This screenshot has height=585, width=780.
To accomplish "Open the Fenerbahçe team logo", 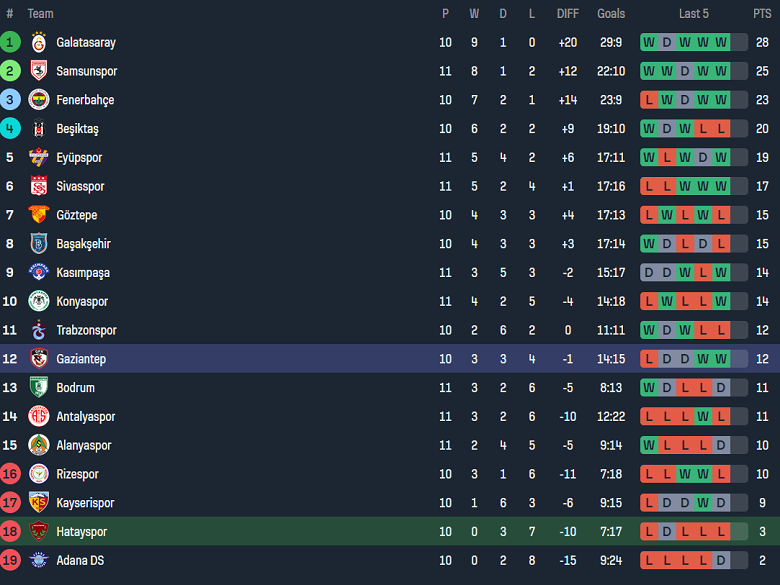I will tap(39, 100).
